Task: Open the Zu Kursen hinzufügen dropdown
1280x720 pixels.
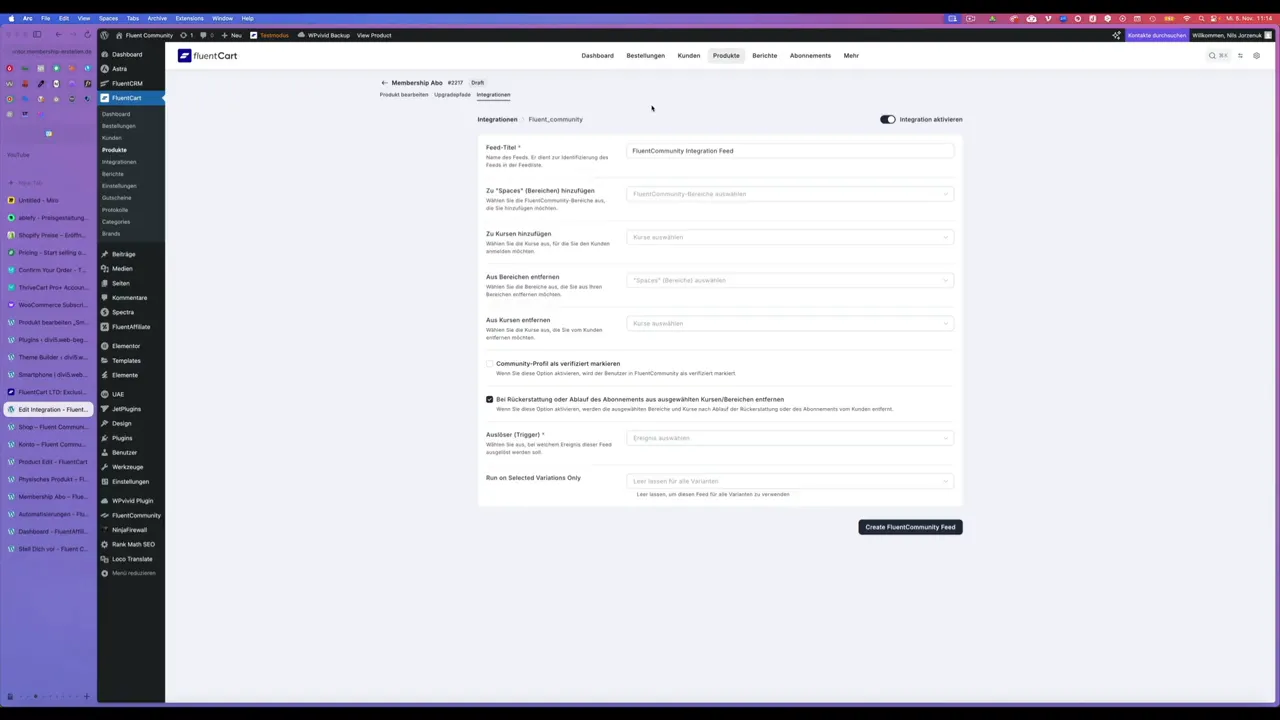Action: coord(790,237)
